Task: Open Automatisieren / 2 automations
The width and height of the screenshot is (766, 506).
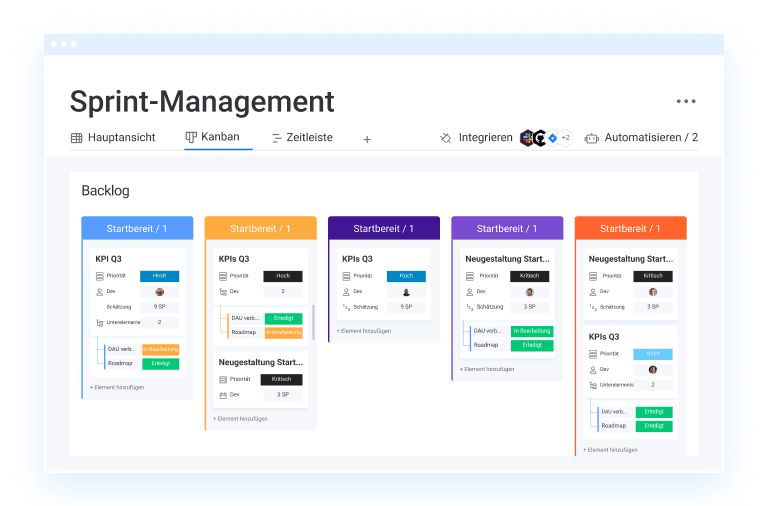Action: pos(651,138)
